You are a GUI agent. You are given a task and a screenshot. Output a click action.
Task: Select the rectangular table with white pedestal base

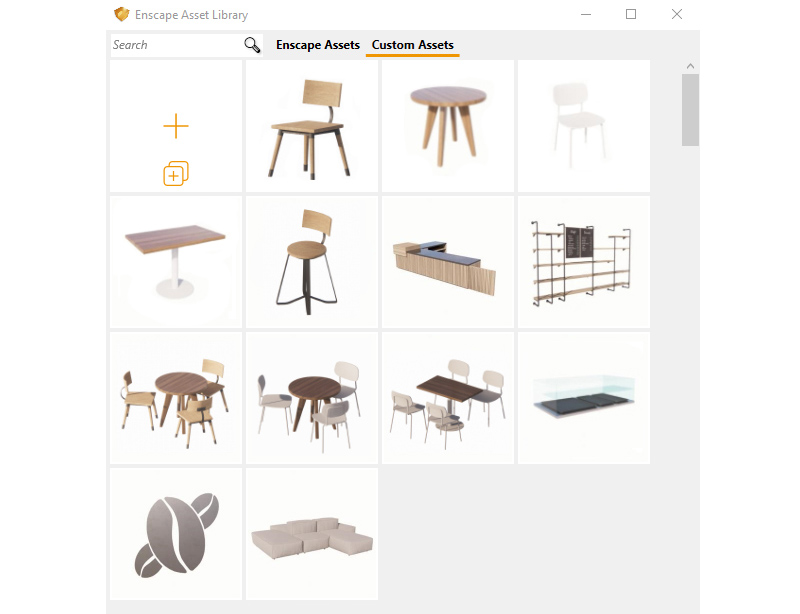[x=175, y=262]
